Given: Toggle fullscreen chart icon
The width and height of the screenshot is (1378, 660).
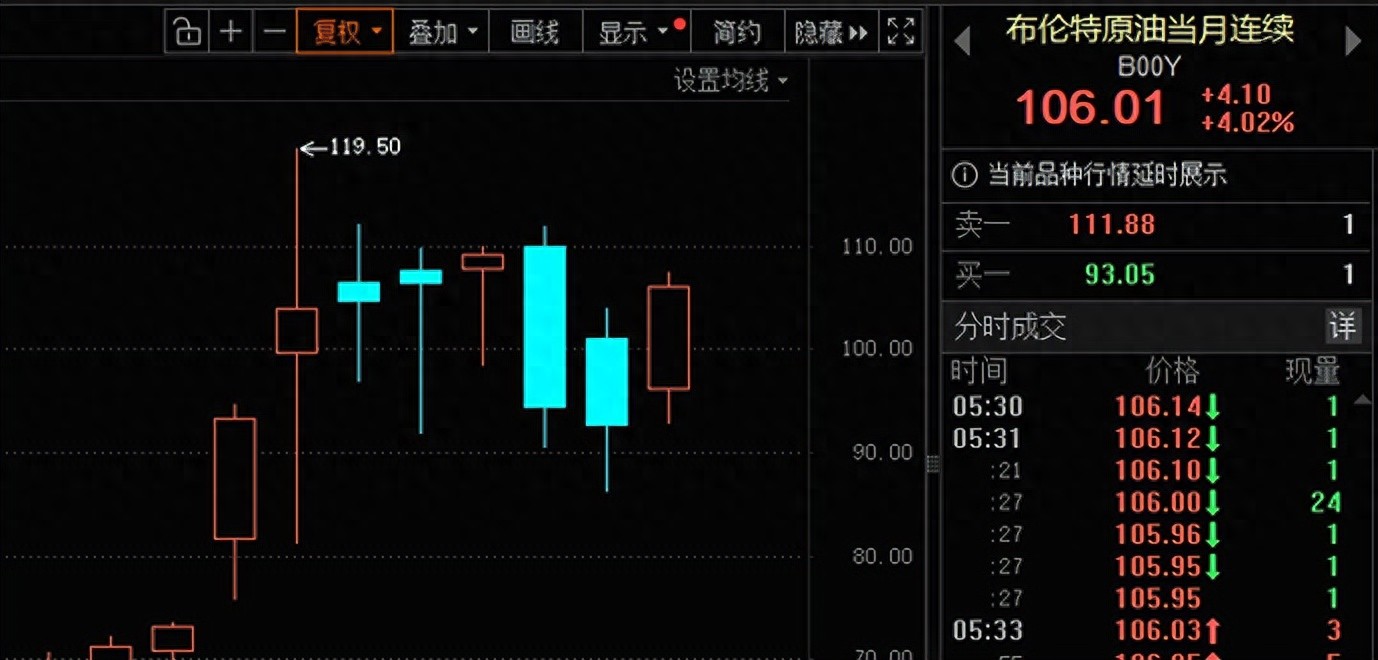Looking at the screenshot, I should tap(901, 32).
